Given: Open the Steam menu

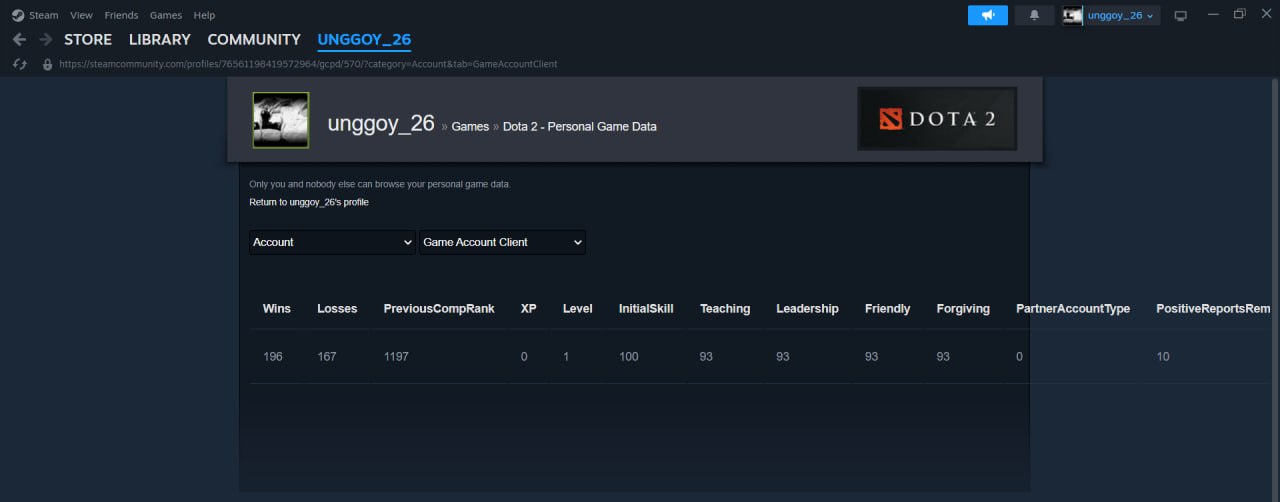Looking at the screenshot, I should pyautogui.click(x=44, y=15).
